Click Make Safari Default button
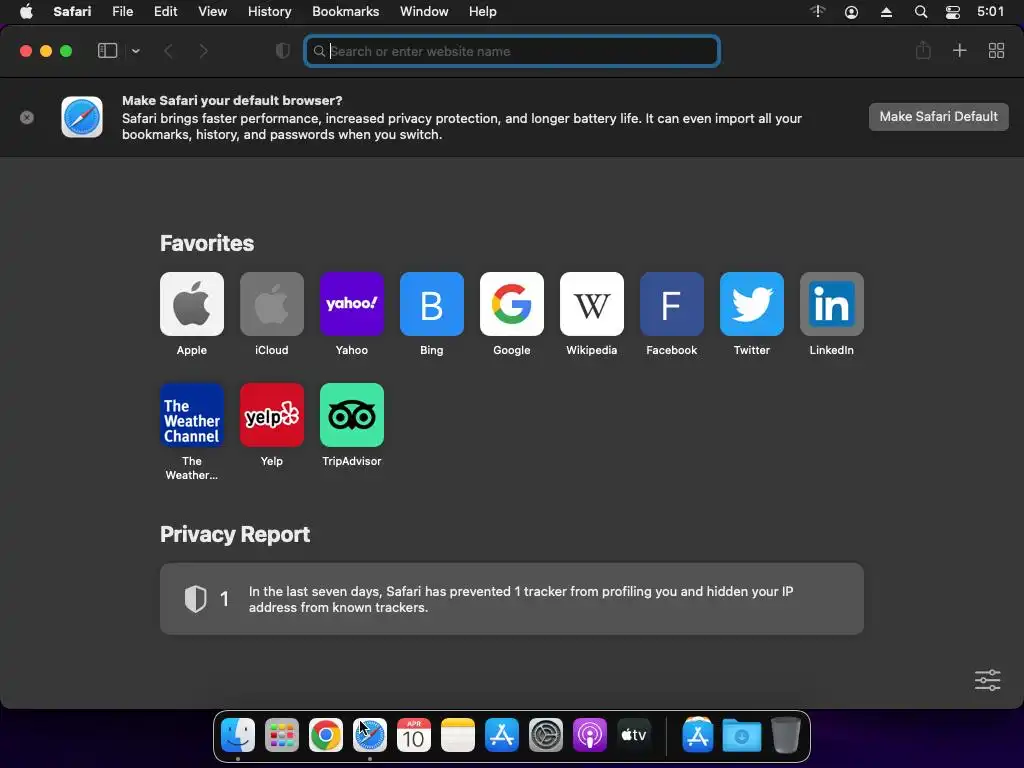 [938, 117]
